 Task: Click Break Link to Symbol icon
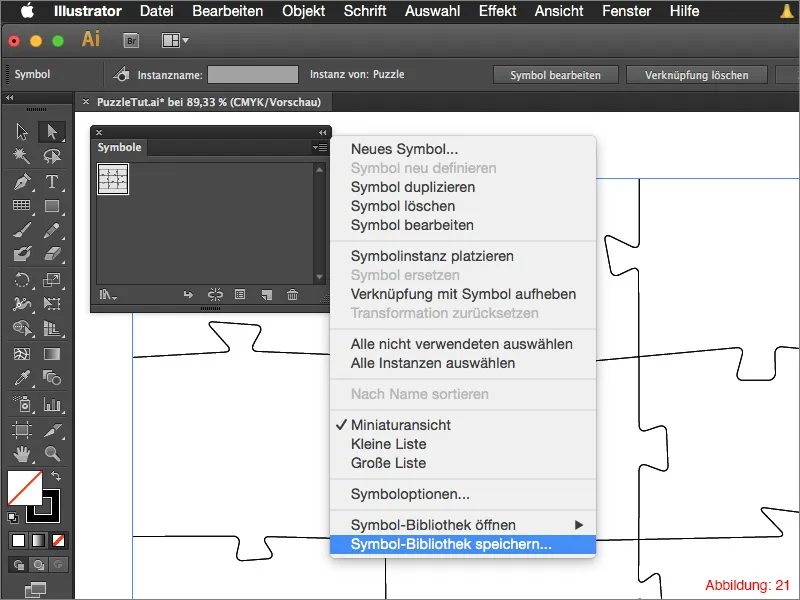tap(215, 294)
